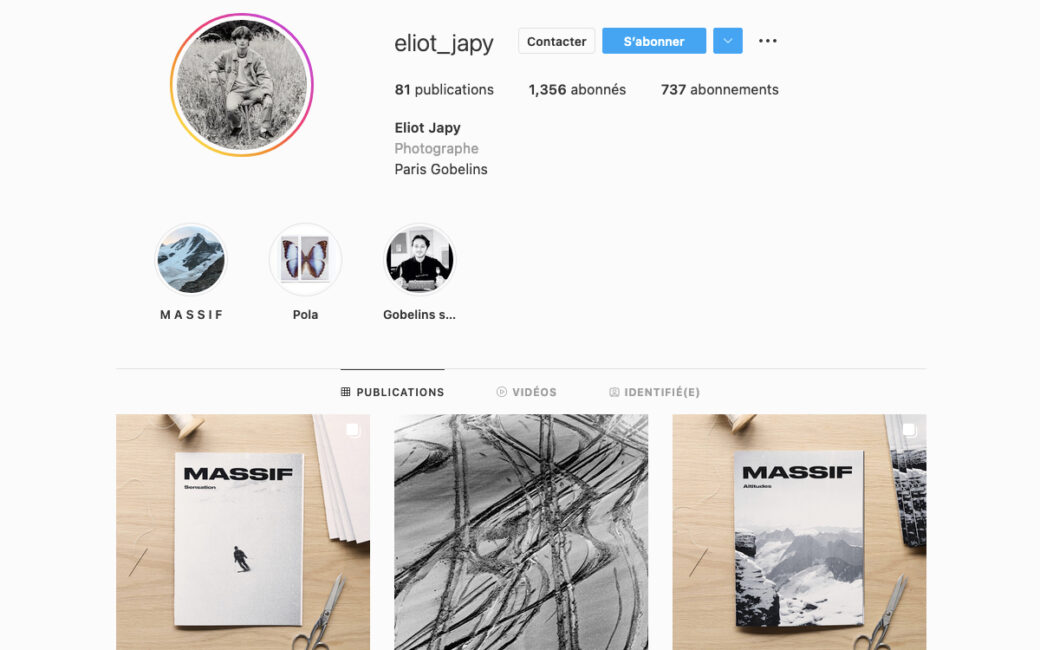Screen dimensions: 1040x650
Task: Switch to the Identifié(e) tab
Action: tap(655, 392)
